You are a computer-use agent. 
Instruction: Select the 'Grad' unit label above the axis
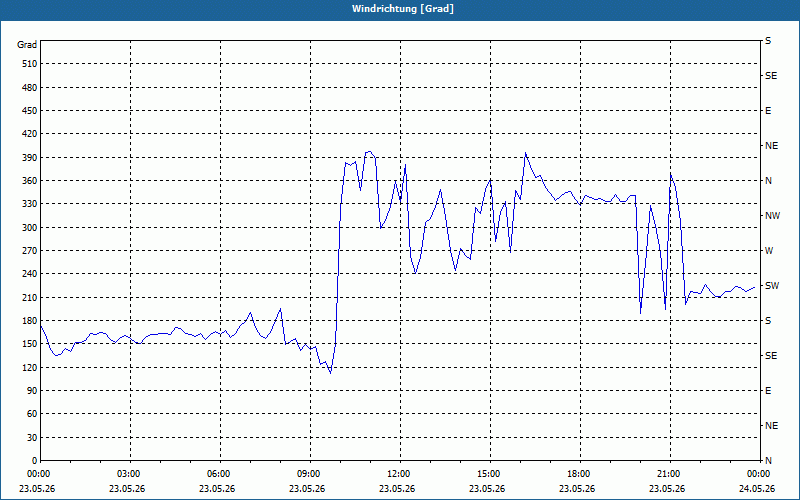click(x=27, y=45)
